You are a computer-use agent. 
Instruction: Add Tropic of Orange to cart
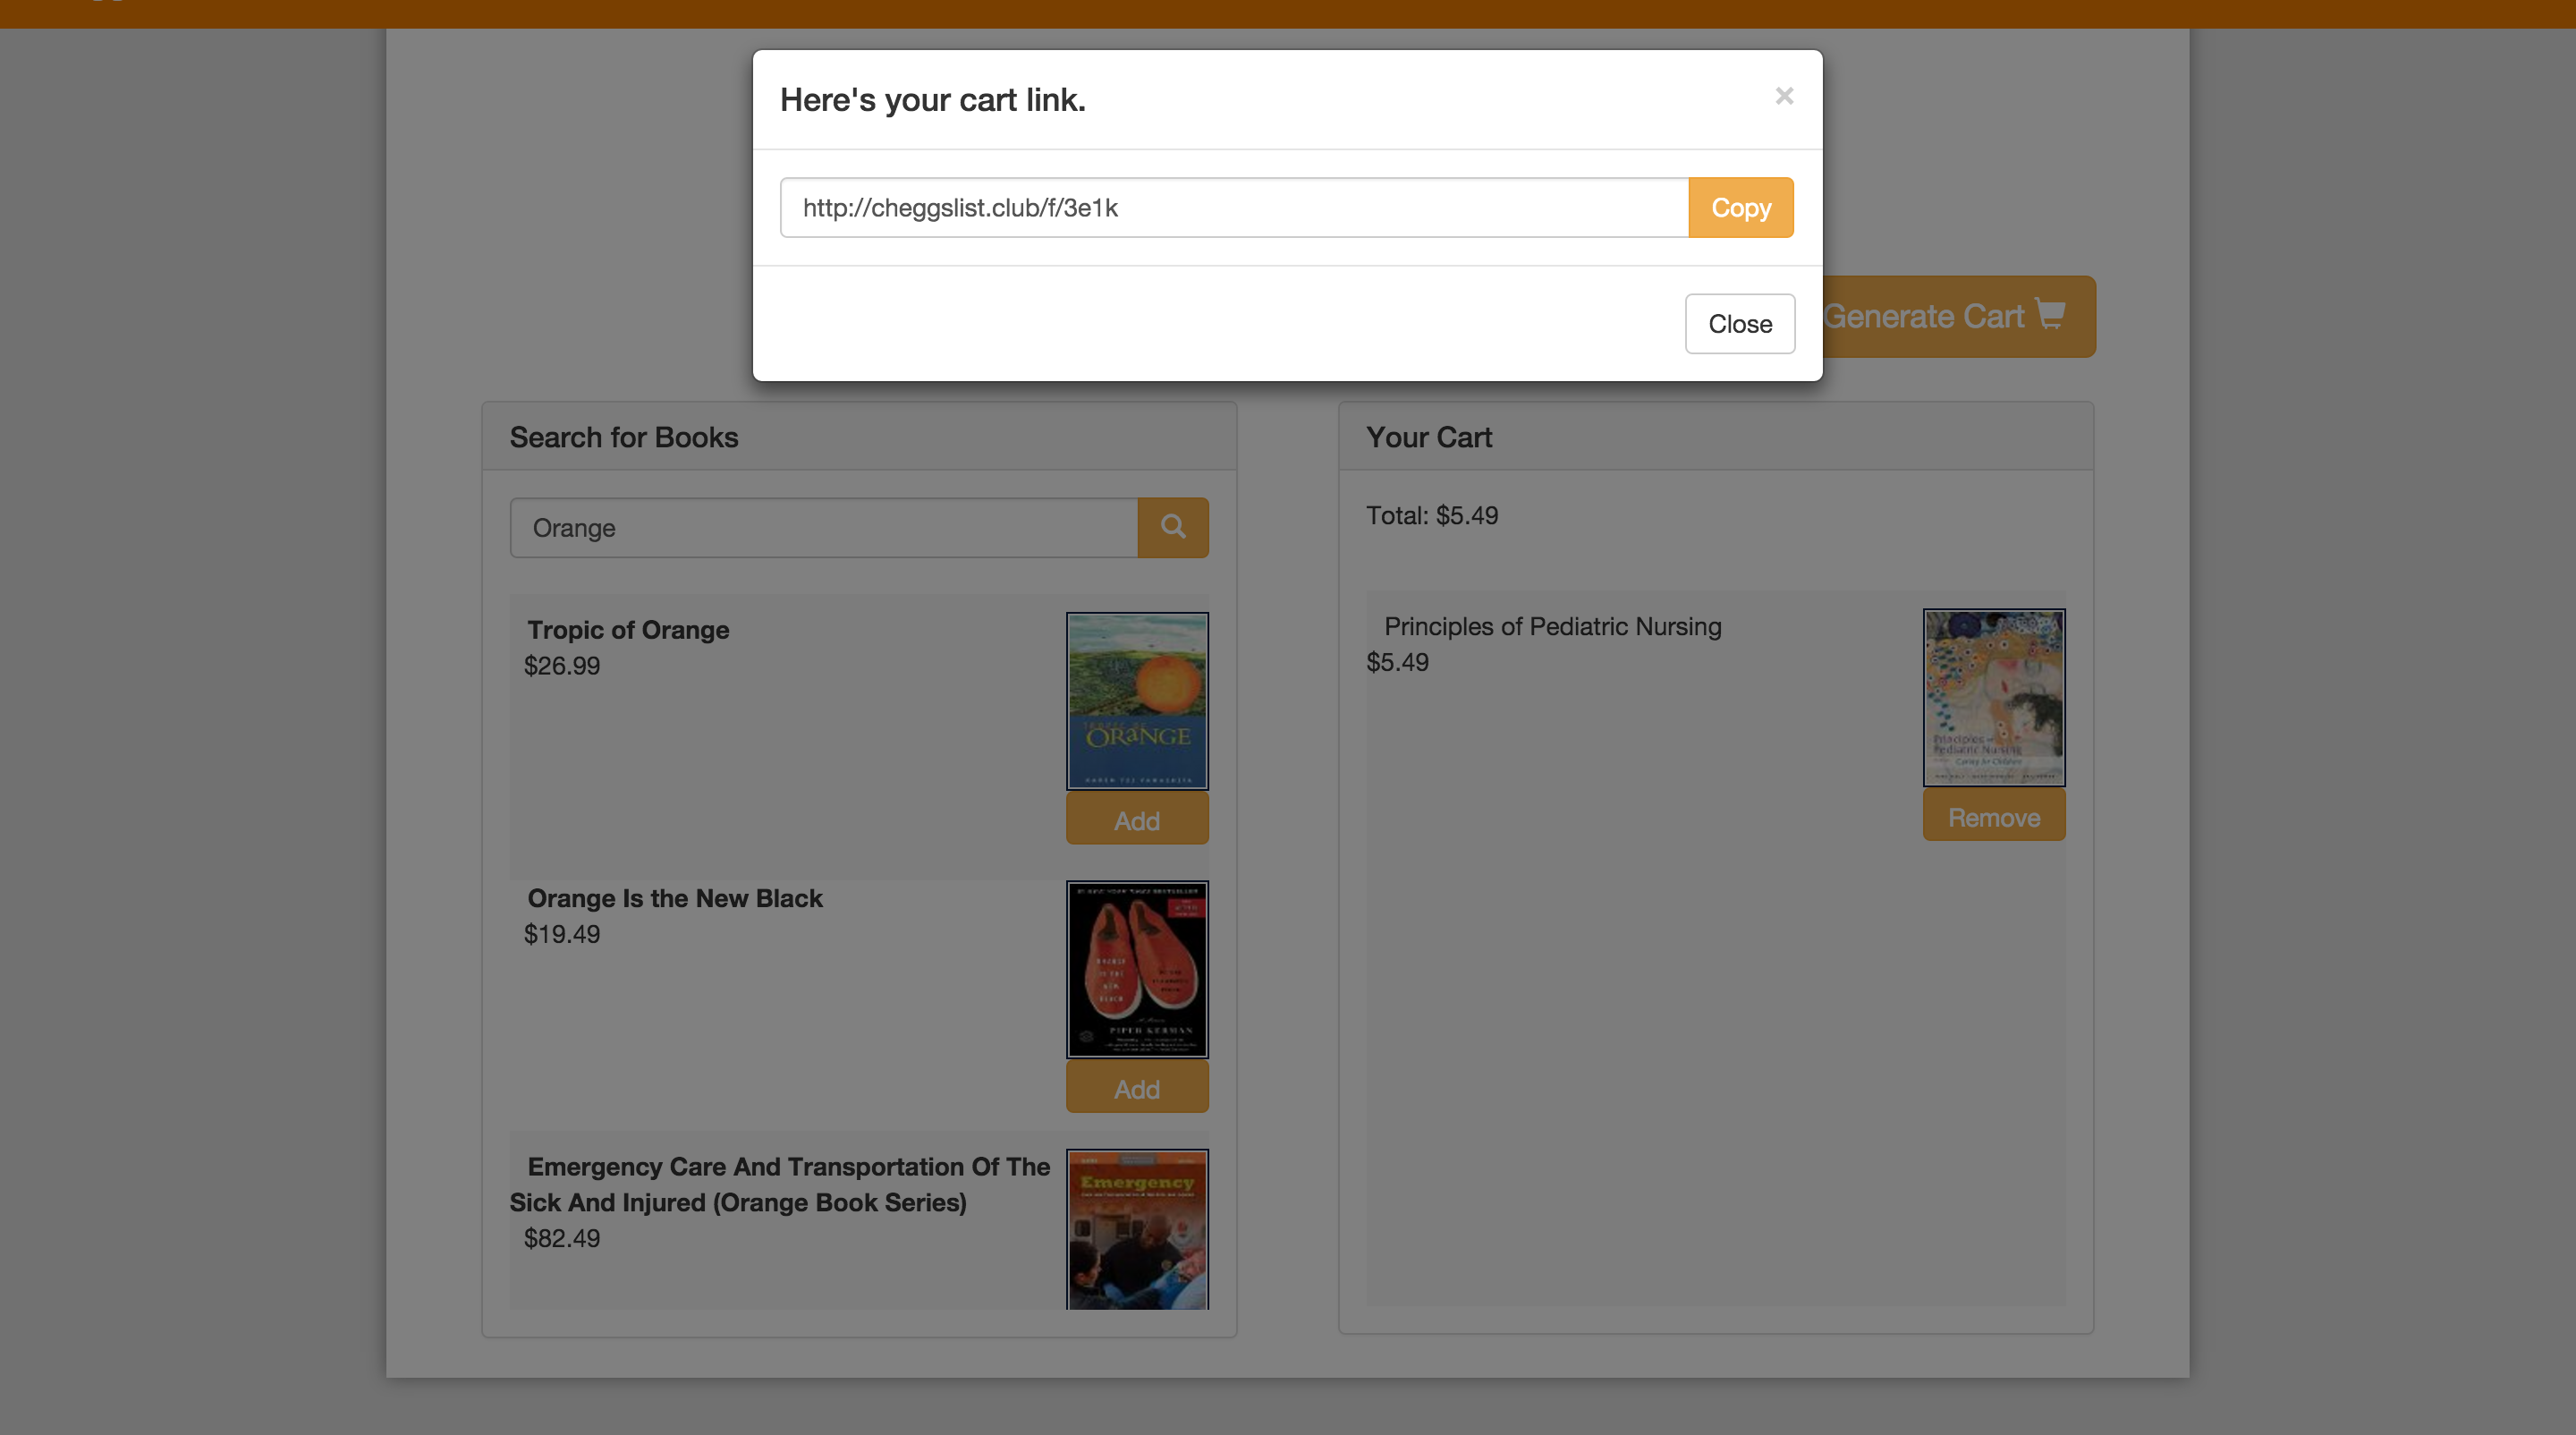(1136, 820)
